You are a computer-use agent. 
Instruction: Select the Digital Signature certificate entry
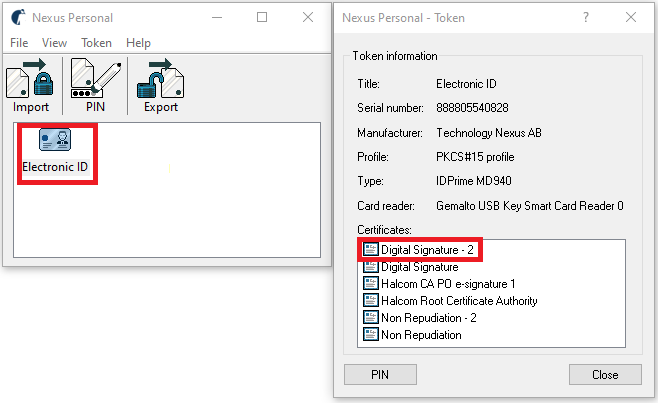pyautogui.click(x=419, y=267)
